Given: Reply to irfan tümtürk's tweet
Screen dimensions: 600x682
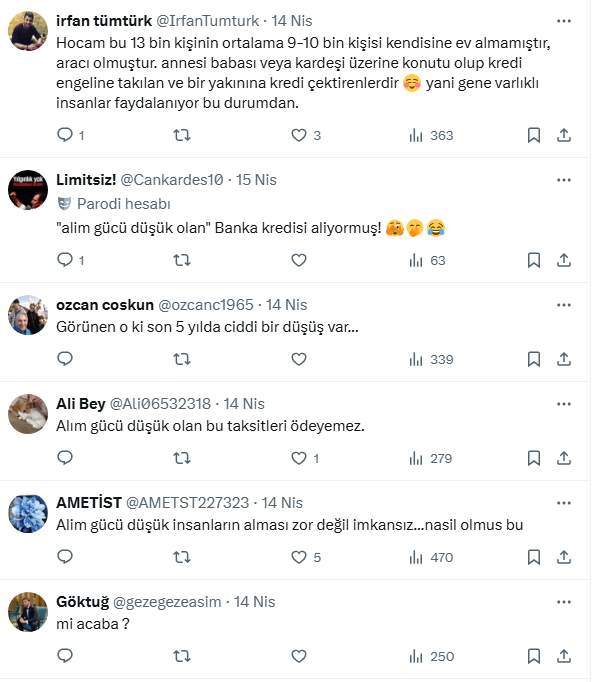Looking at the screenshot, I should (x=65, y=135).
